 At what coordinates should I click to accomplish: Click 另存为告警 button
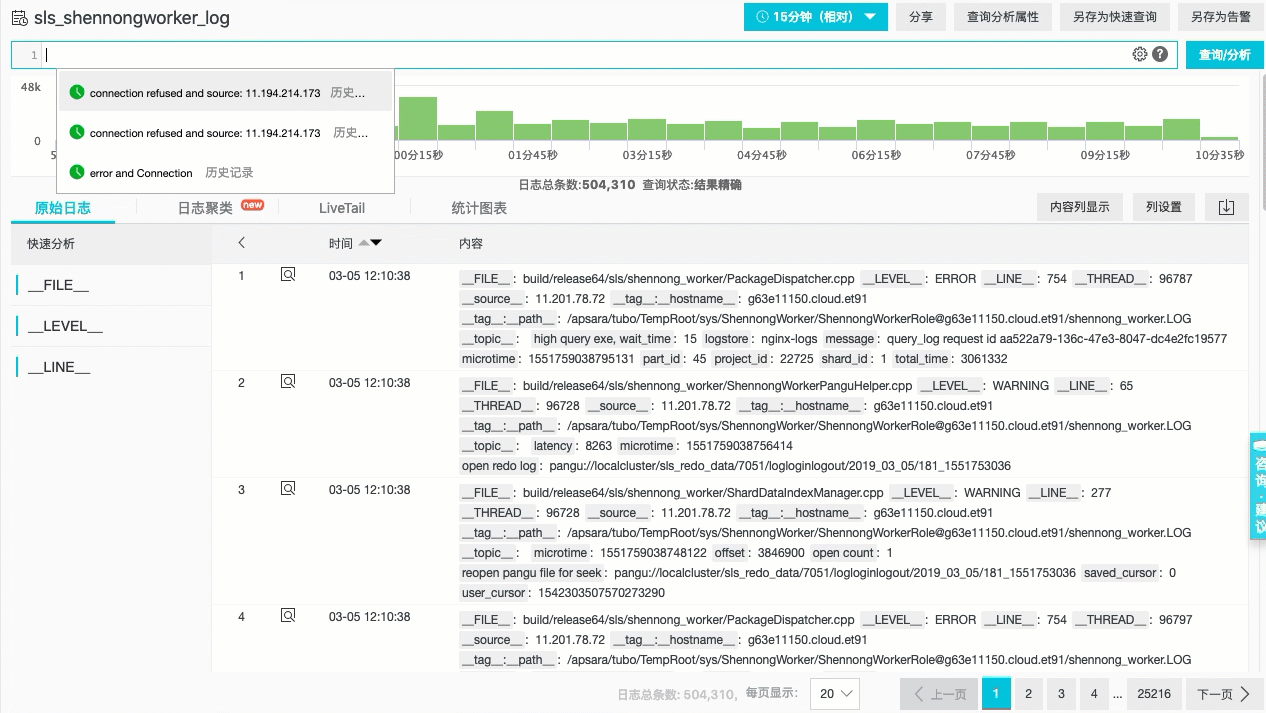(x=1221, y=17)
